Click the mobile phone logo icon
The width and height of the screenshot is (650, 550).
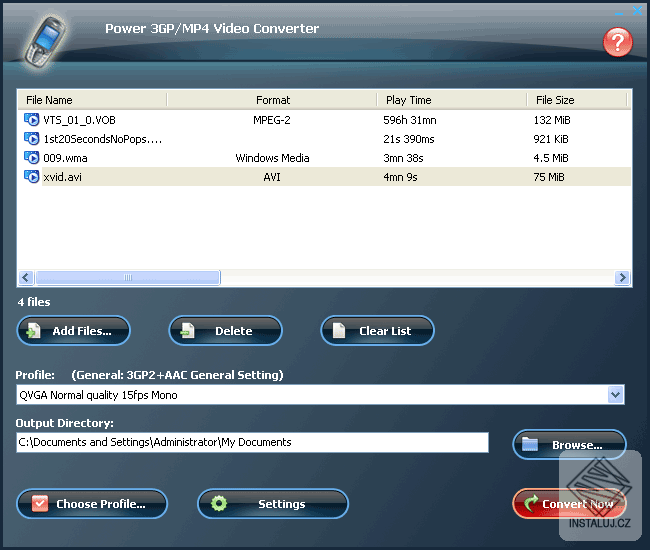[x=44, y=44]
